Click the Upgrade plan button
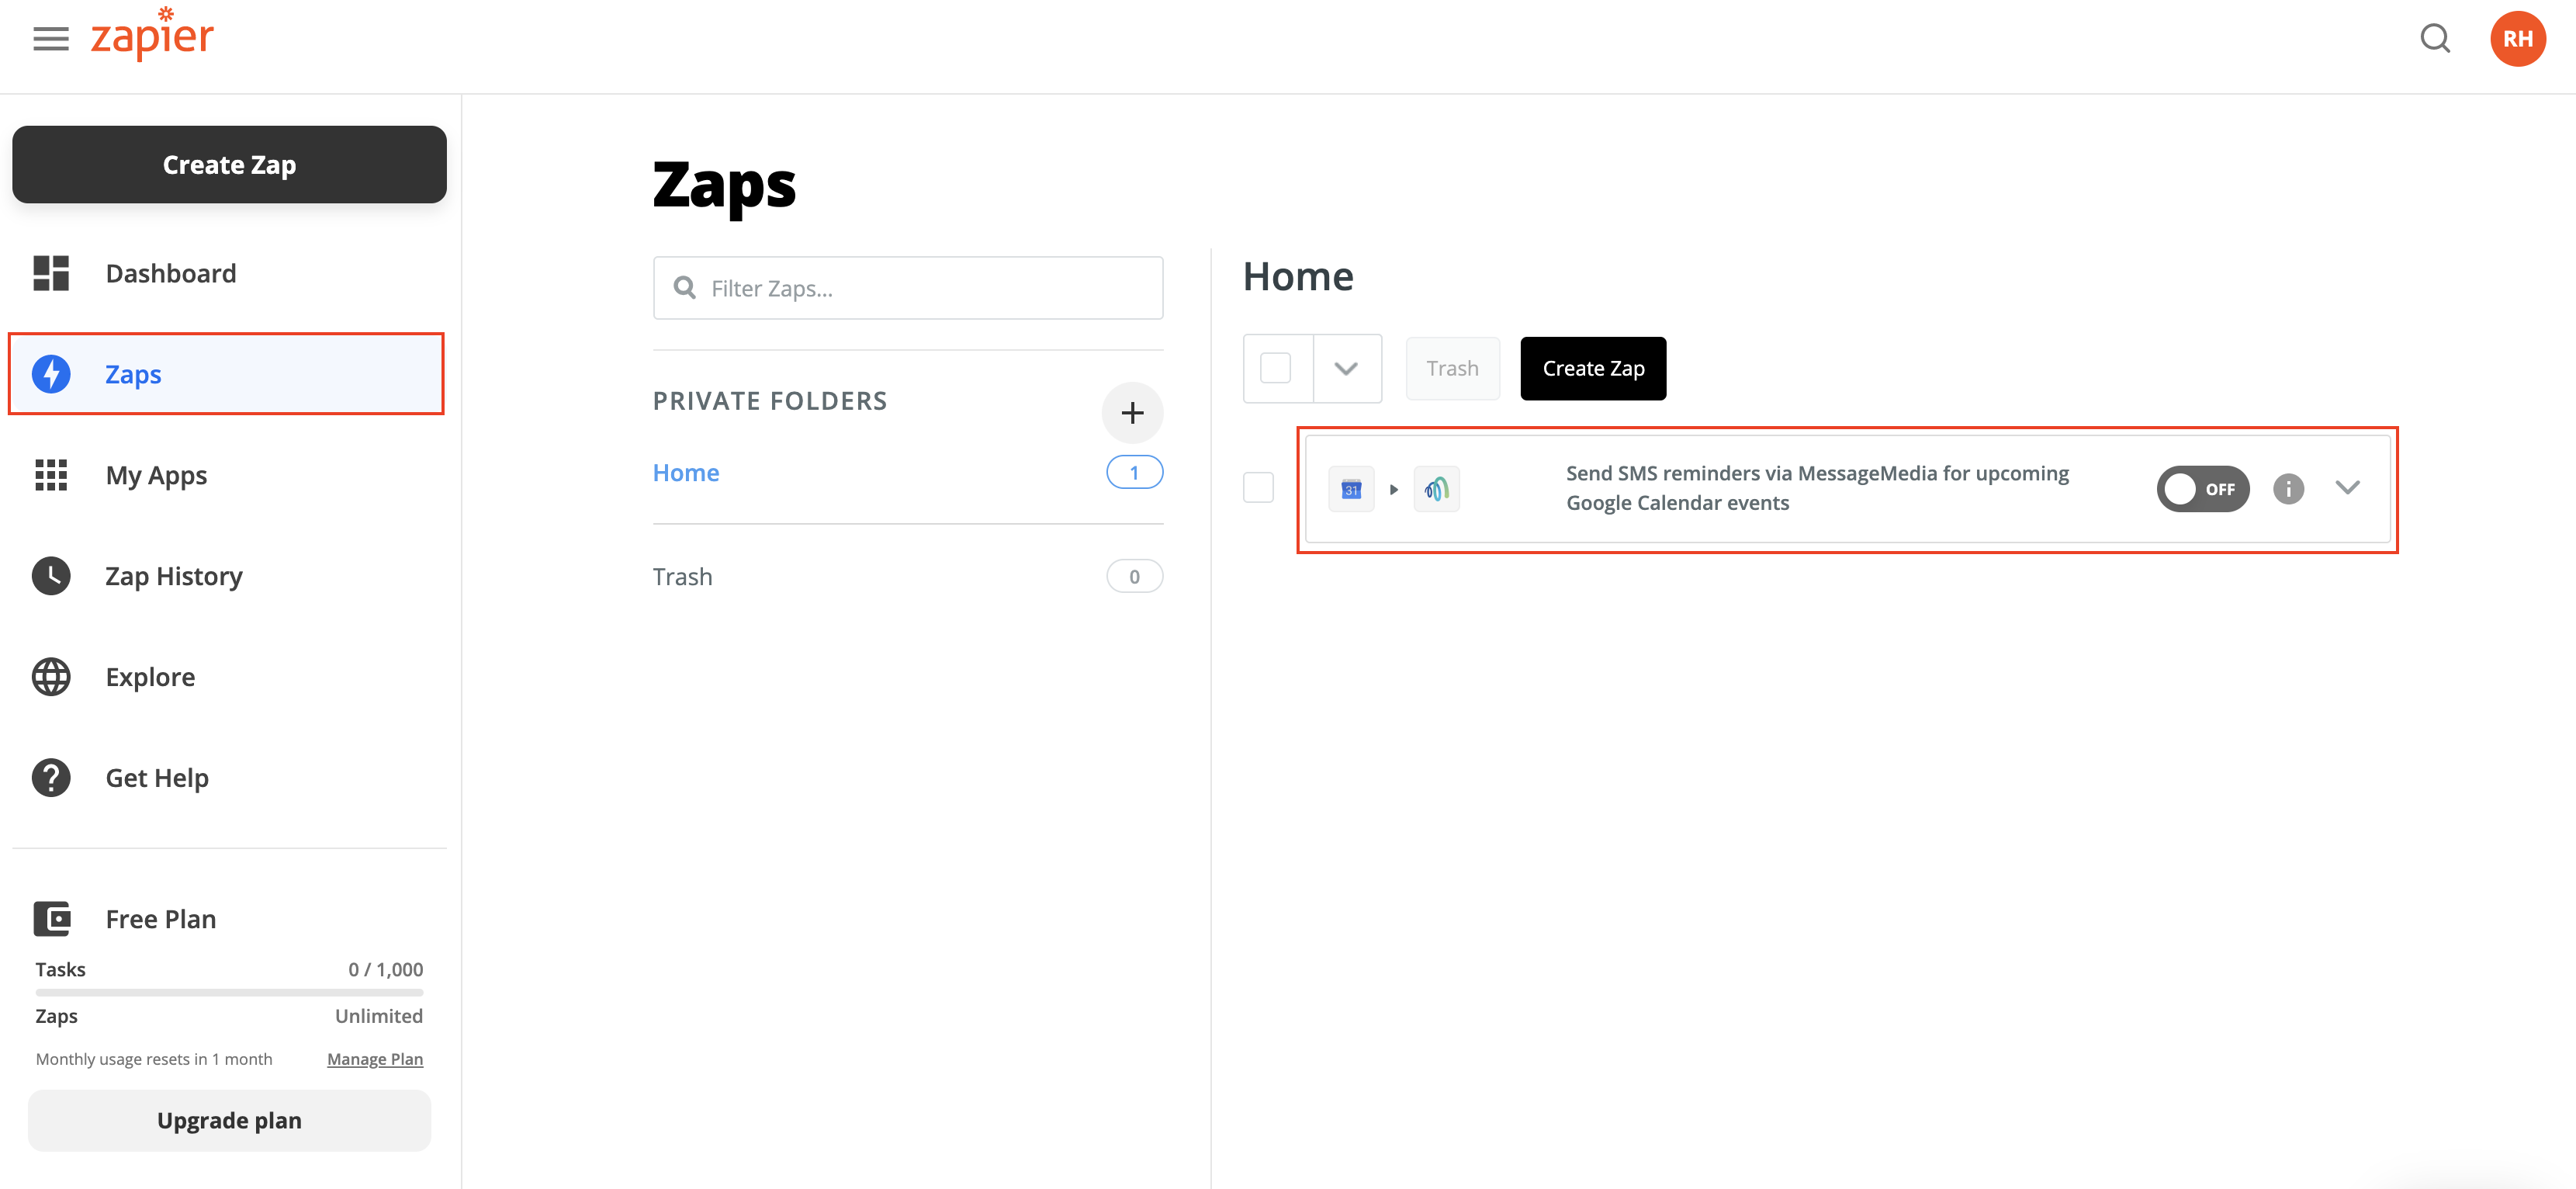 [x=229, y=1120]
